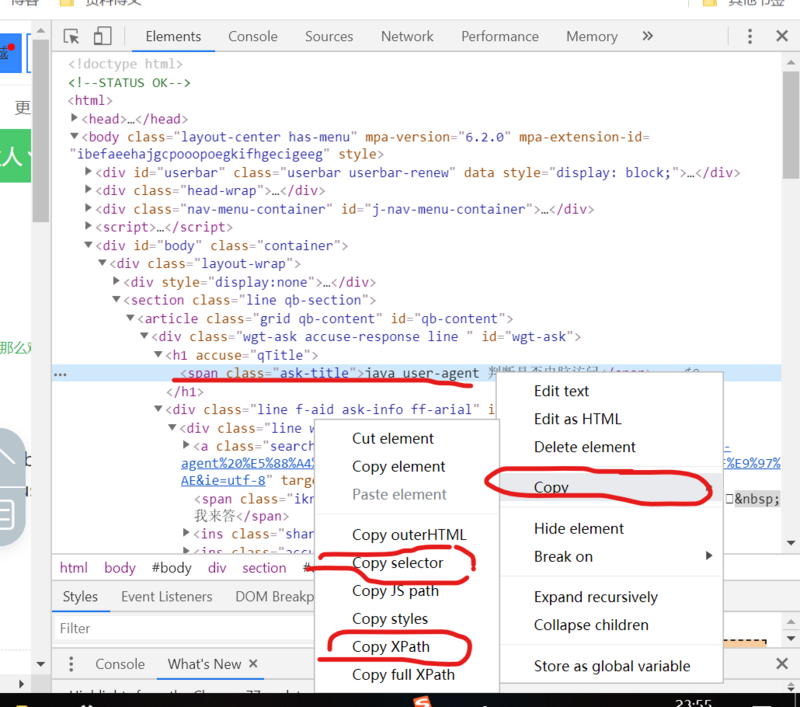Expand the head element in the DOM tree

click(x=73, y=118)
